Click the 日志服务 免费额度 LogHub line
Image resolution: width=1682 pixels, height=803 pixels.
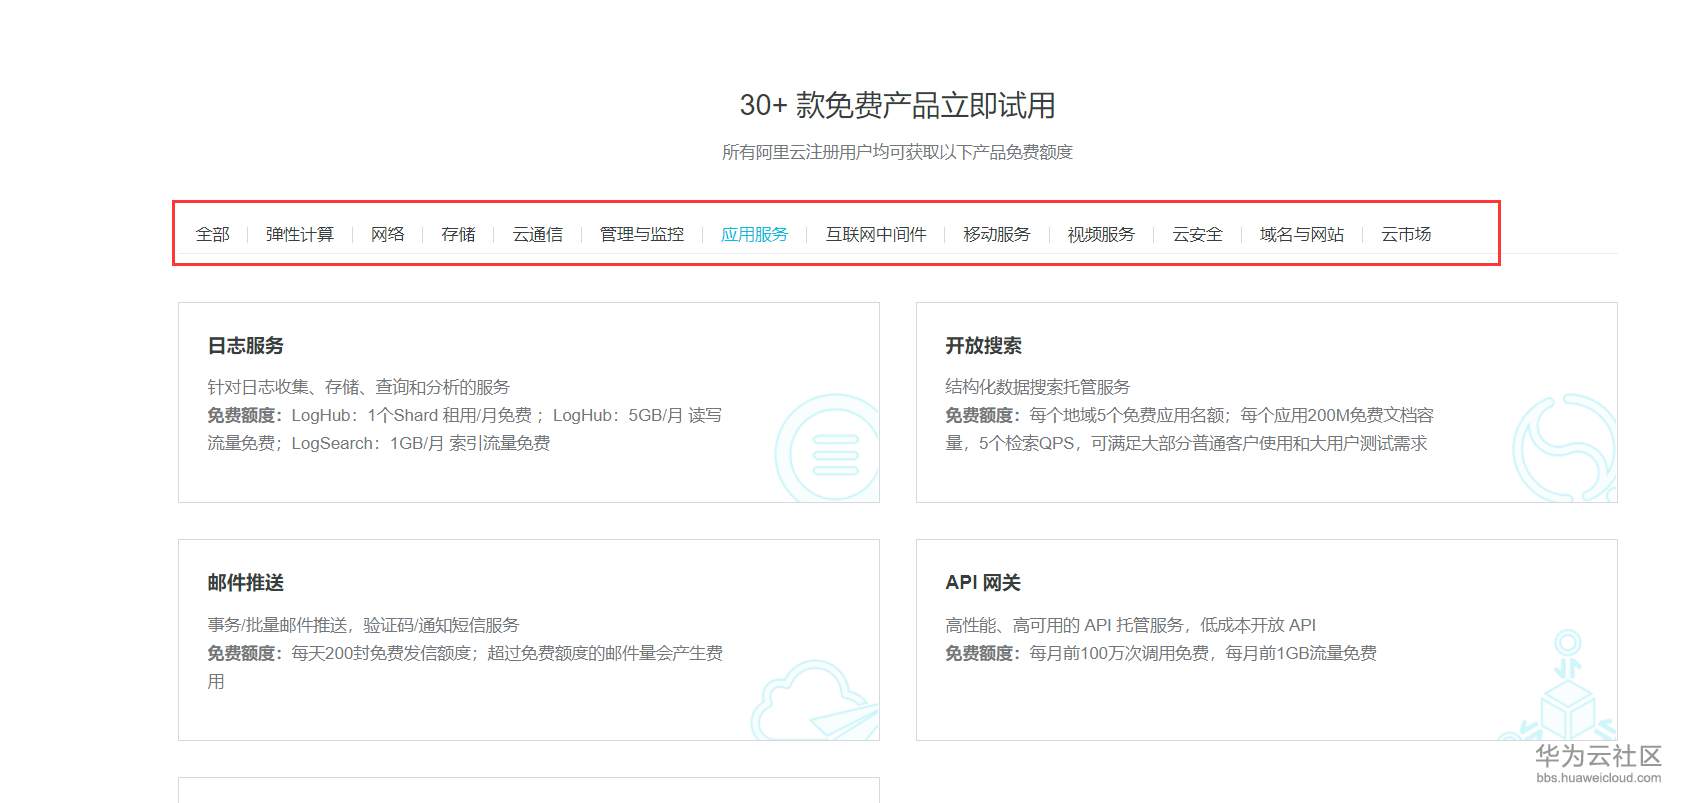click(x=465, y=429)
